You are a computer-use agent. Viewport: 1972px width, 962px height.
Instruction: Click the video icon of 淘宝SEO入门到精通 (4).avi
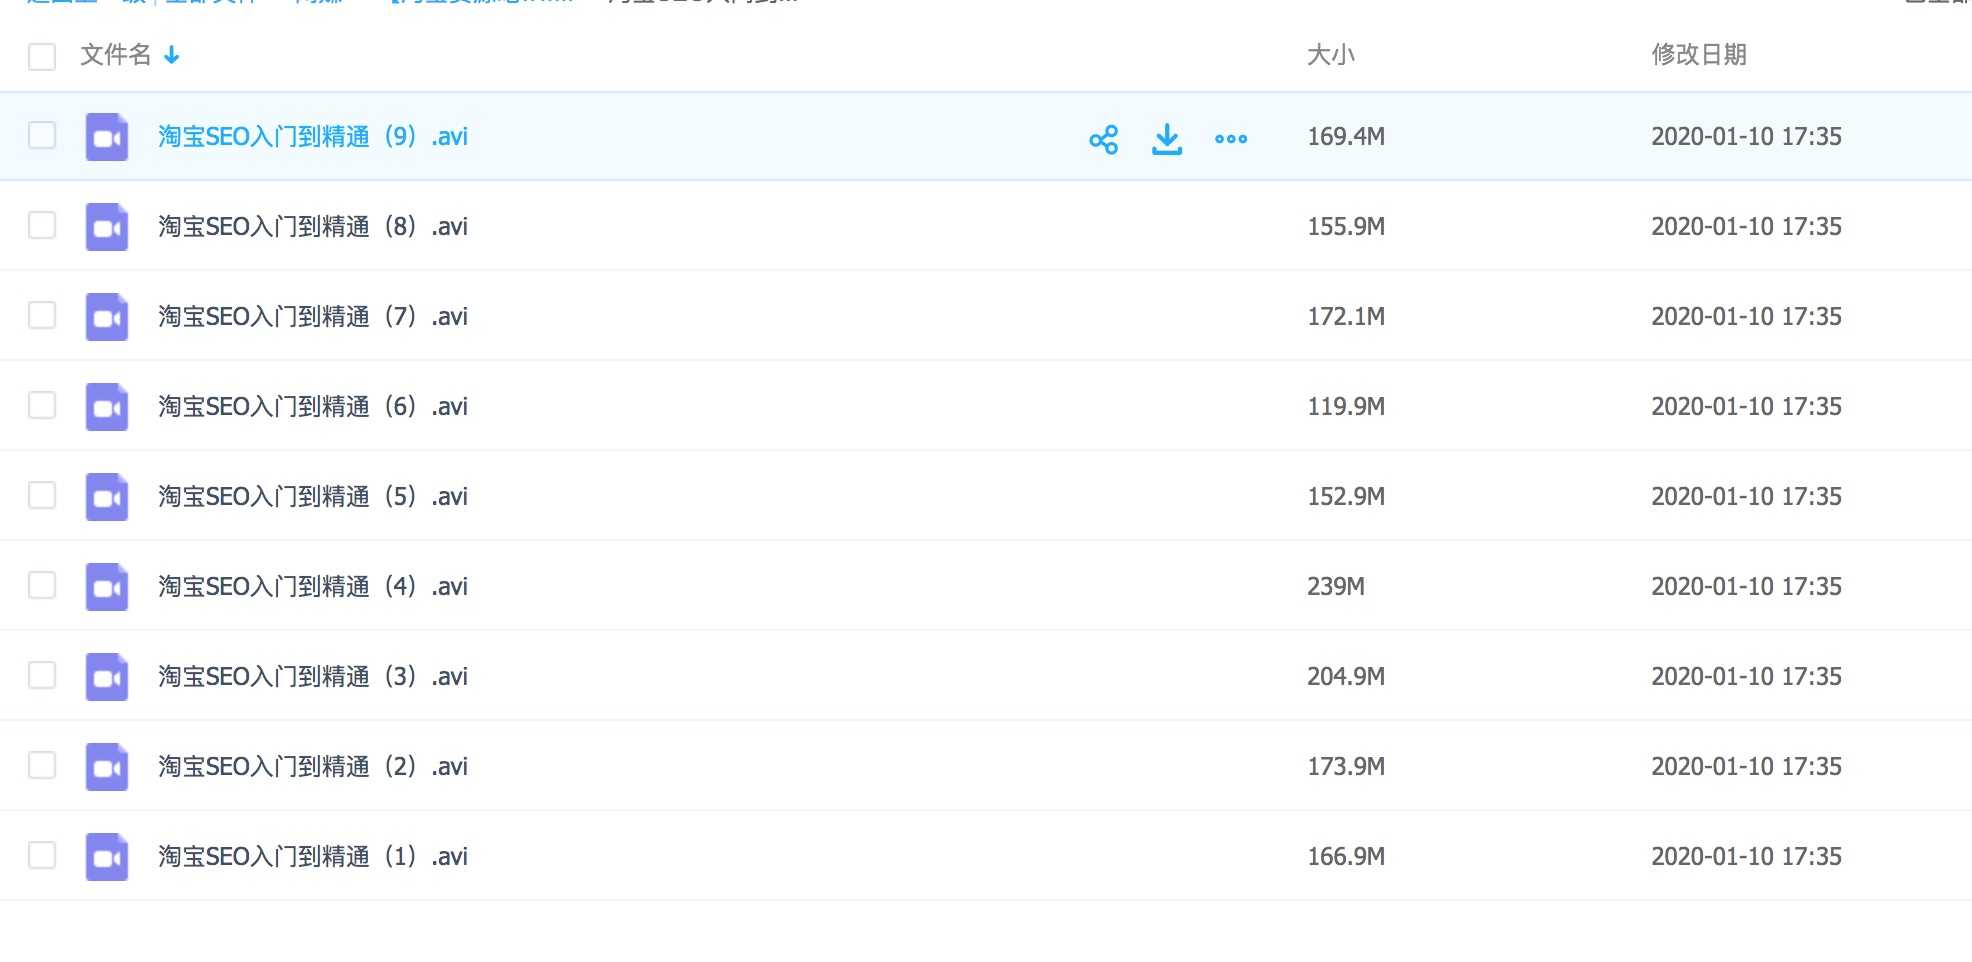(x=107, y=587)
